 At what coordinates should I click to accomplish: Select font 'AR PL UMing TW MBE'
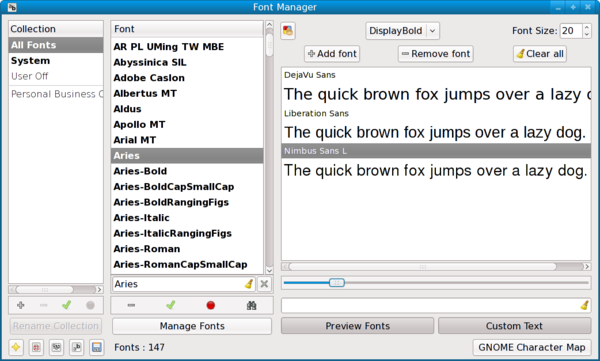[x=187, y=47]
